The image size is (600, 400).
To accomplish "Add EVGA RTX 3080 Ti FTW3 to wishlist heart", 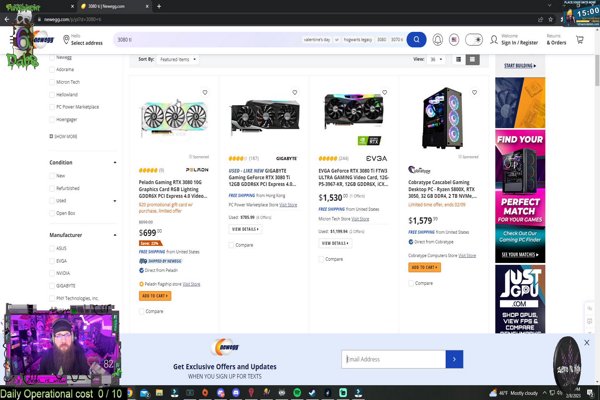I will 385,92.
